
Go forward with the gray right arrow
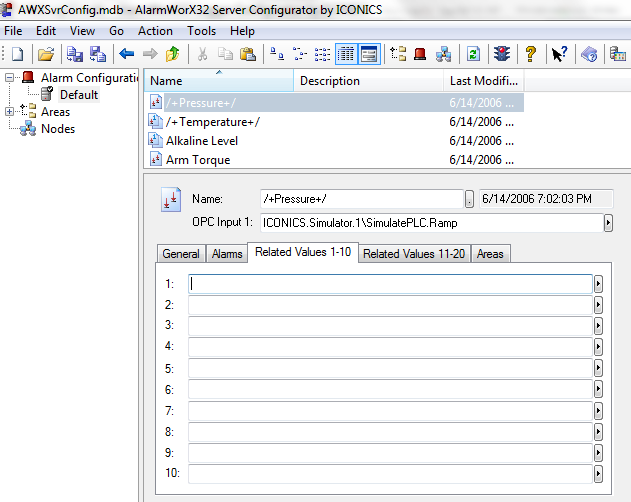pos(150,54)
